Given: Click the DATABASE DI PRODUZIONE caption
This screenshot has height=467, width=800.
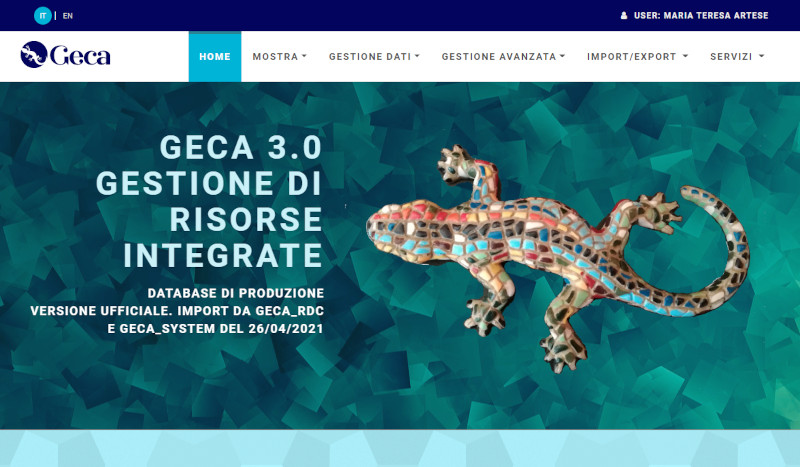Looking at the screenshot, I should pos(236,293).
